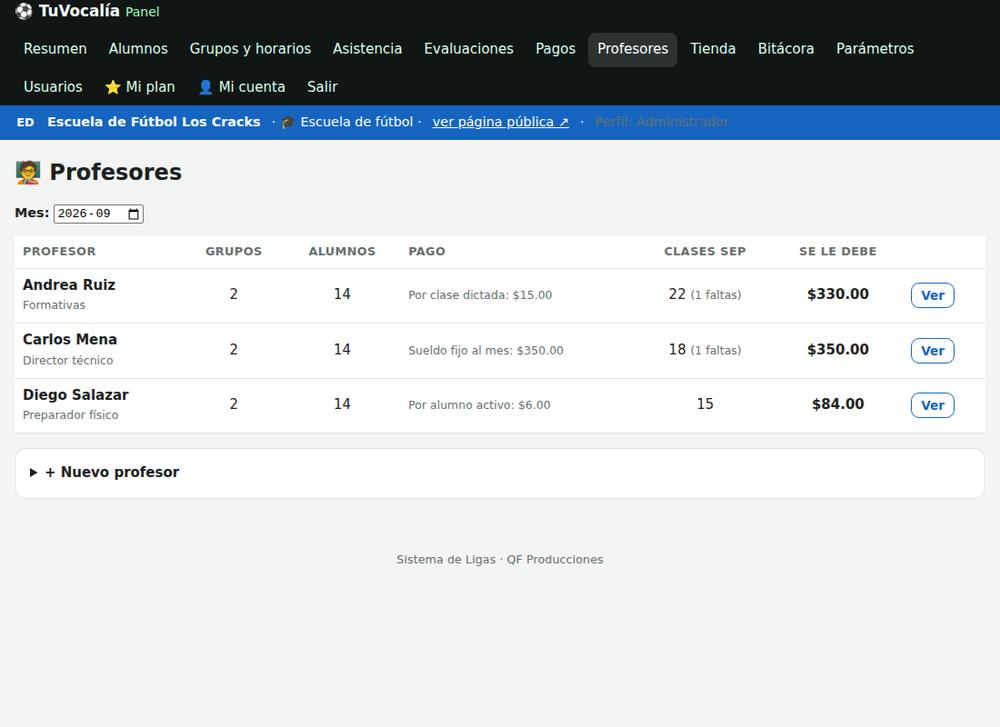This screenshot has height=727, width=1000.
Task: Open the Evaluaciones page
Action: click(469, 48)
